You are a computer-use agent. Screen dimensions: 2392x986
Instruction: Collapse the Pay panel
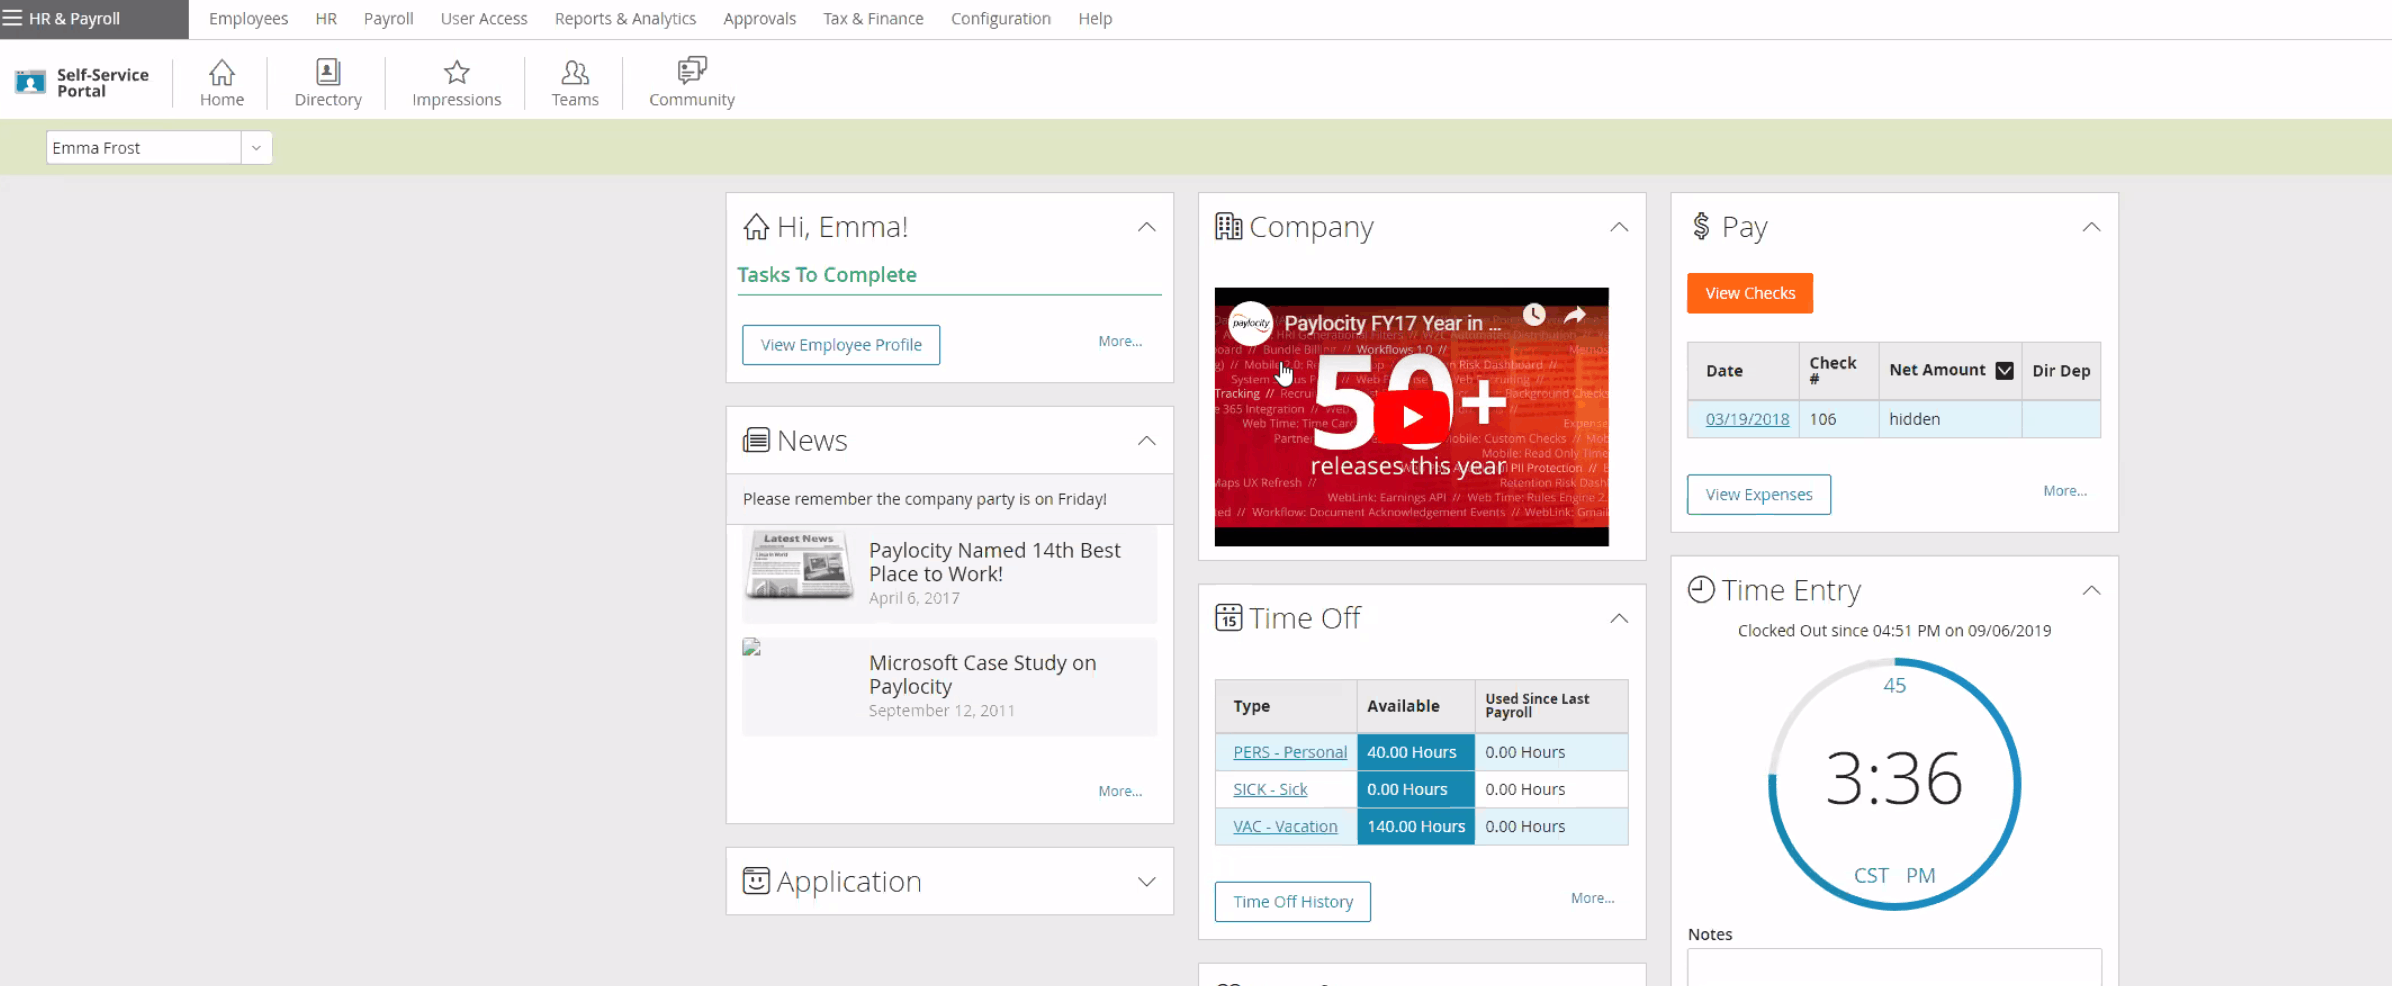point(2091,227)
